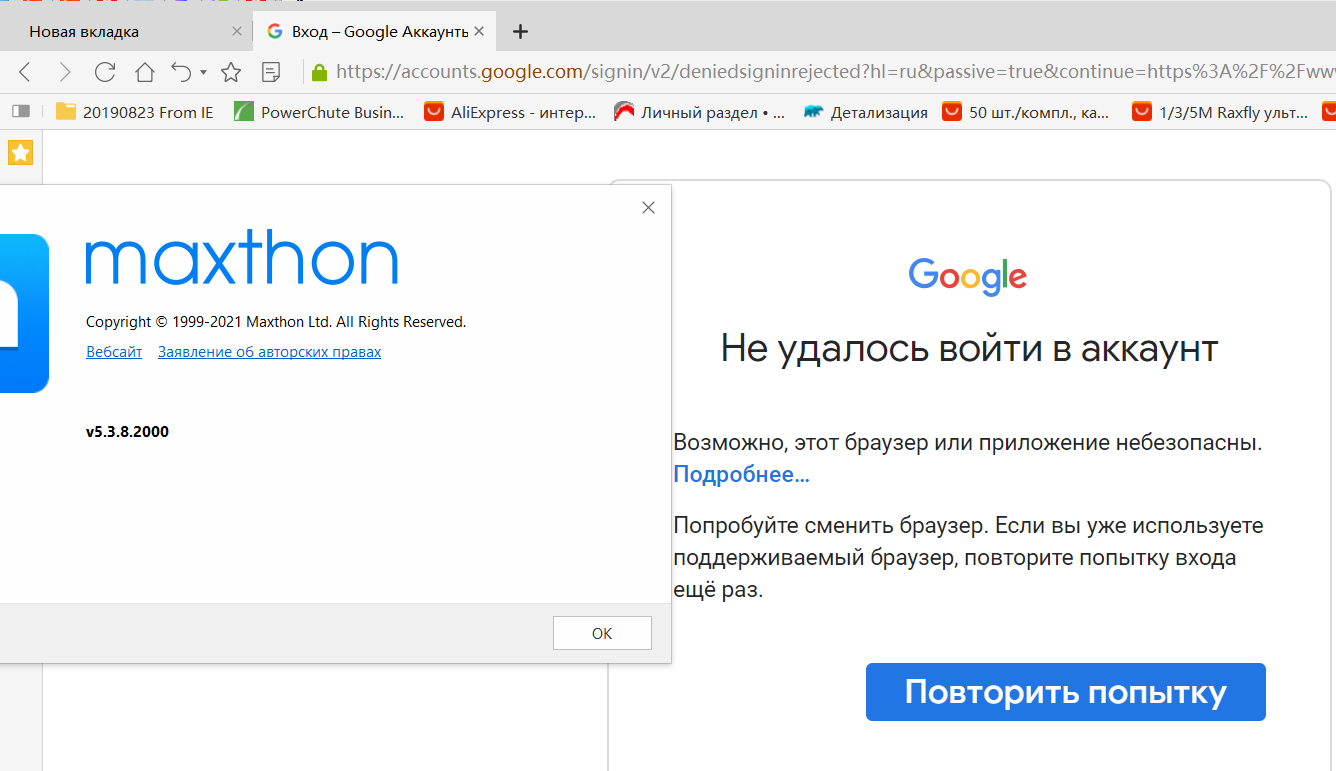
Task: Click the Maxthon copyright 1999-2021 text
Action: coord(276,322)
